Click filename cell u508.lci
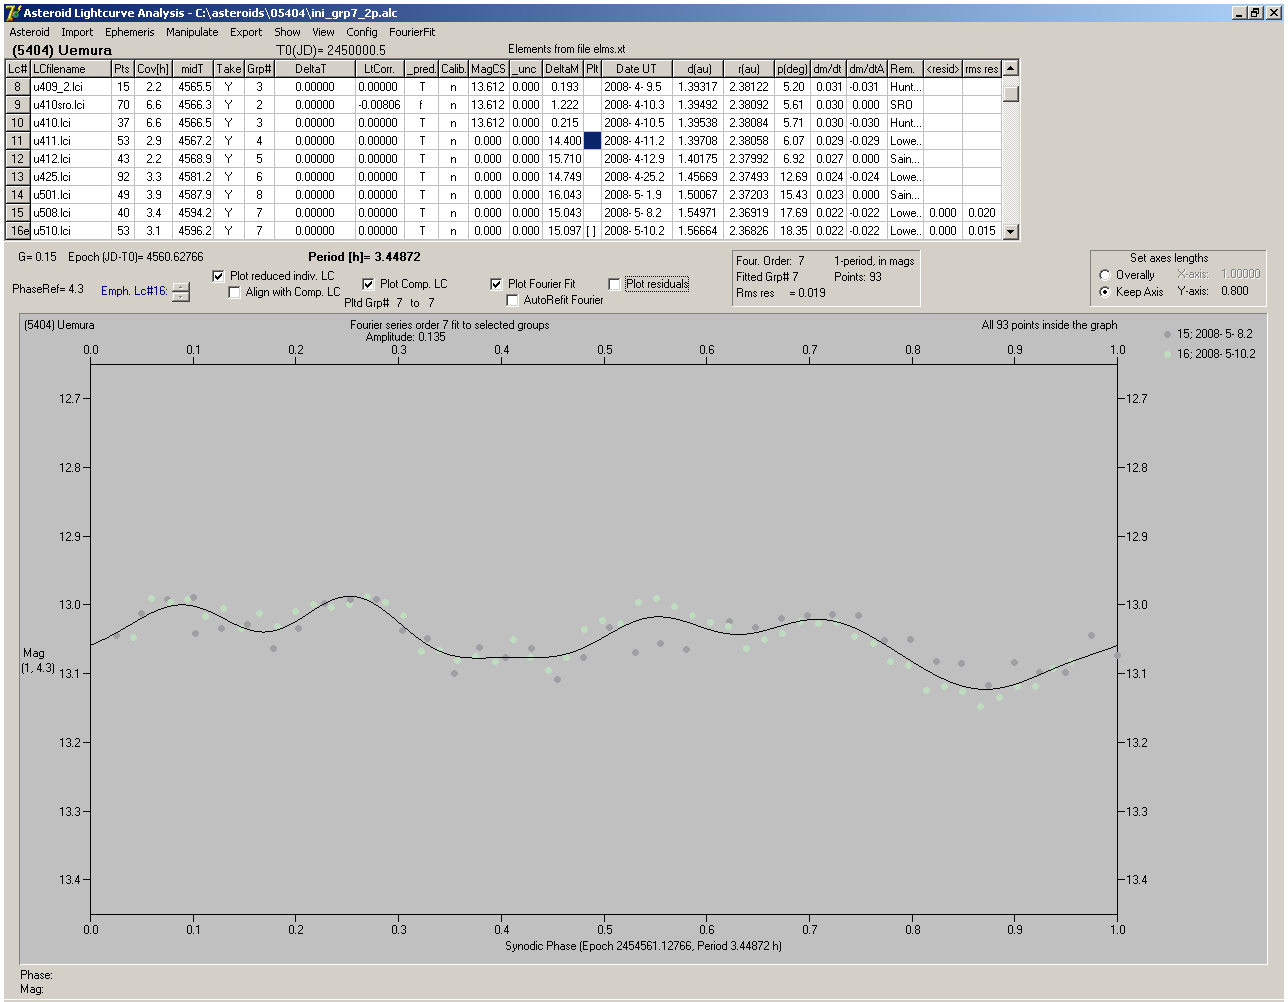The width and height of the screenshot is (1288, 1002). (x=70, y=213)
